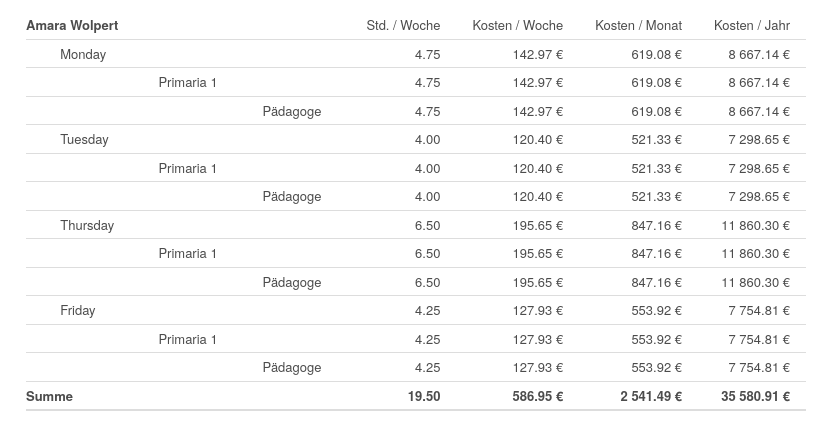This screenshot has height=433, width=827.
Task: Click Thursday weekly hours 6.50
Action: [427, 225]
